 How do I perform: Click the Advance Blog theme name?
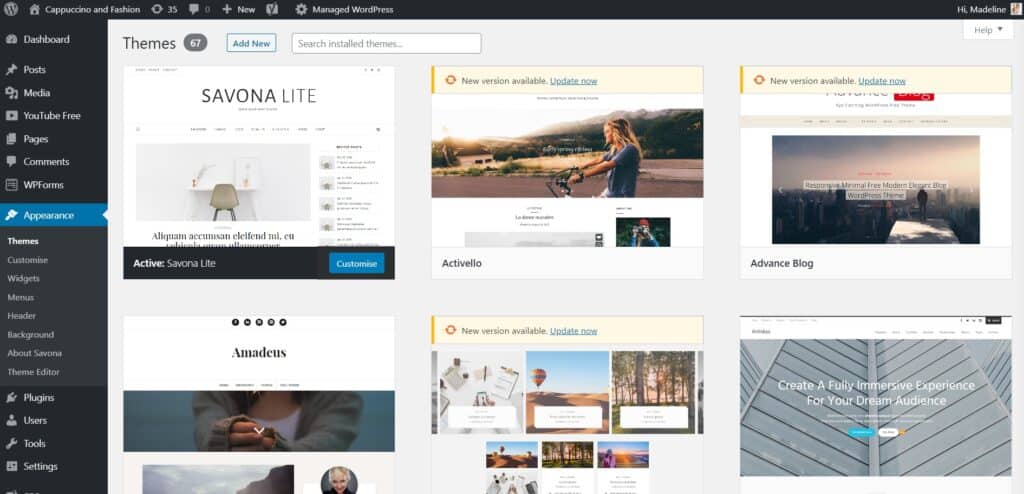point(782,263)
